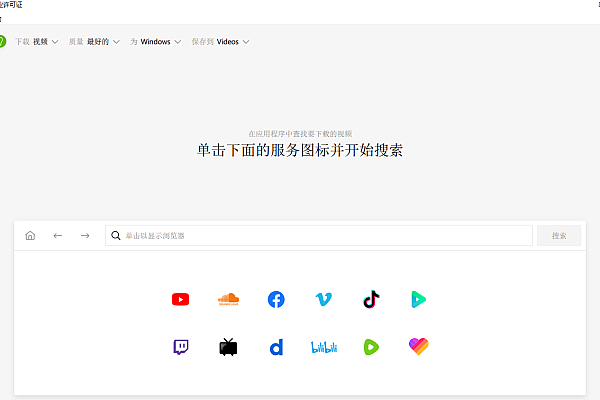Screen dimensions: 600x400
Task: Navigate forward with right arrow
Action: 85,235
